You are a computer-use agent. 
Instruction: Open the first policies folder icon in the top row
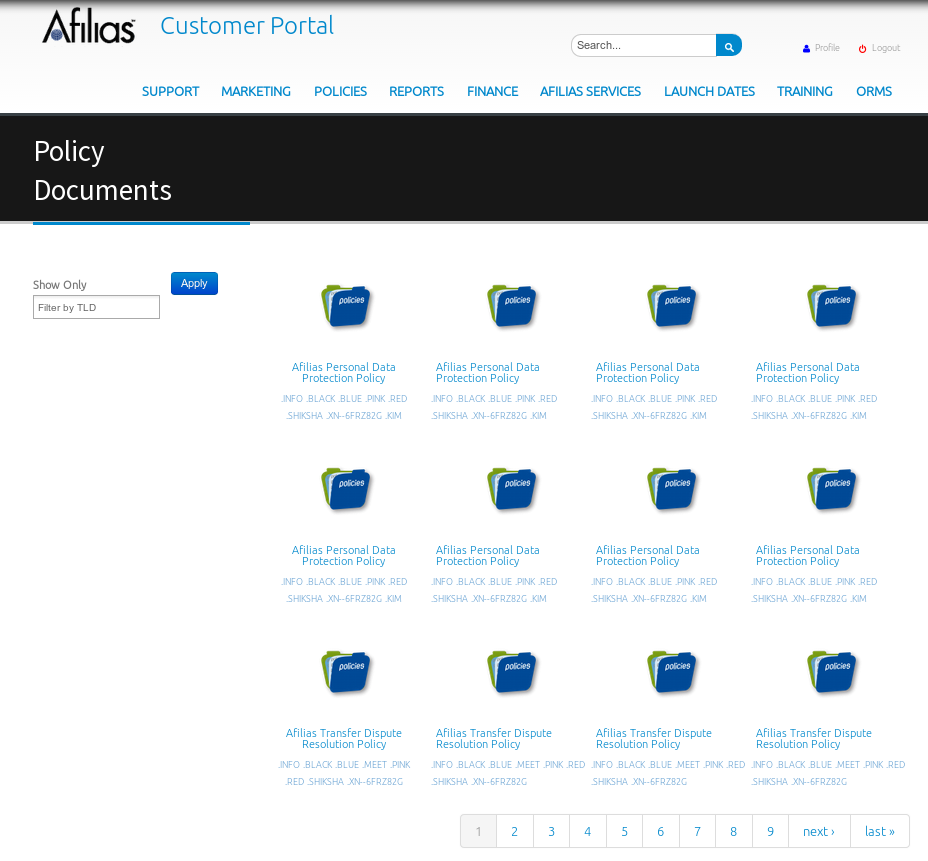(346, 306)
